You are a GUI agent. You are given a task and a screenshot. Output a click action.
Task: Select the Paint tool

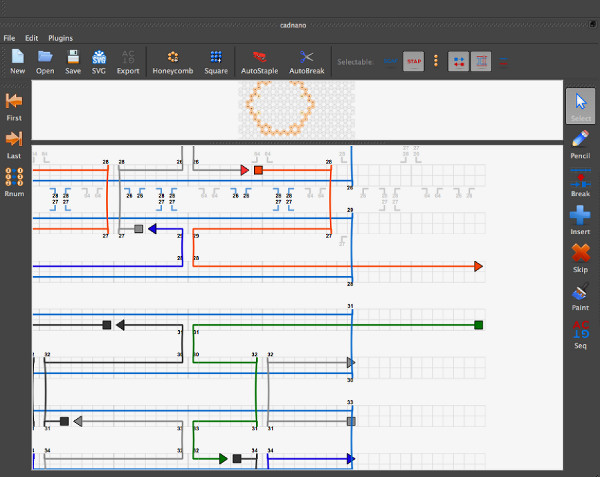[x=580, y=295]
